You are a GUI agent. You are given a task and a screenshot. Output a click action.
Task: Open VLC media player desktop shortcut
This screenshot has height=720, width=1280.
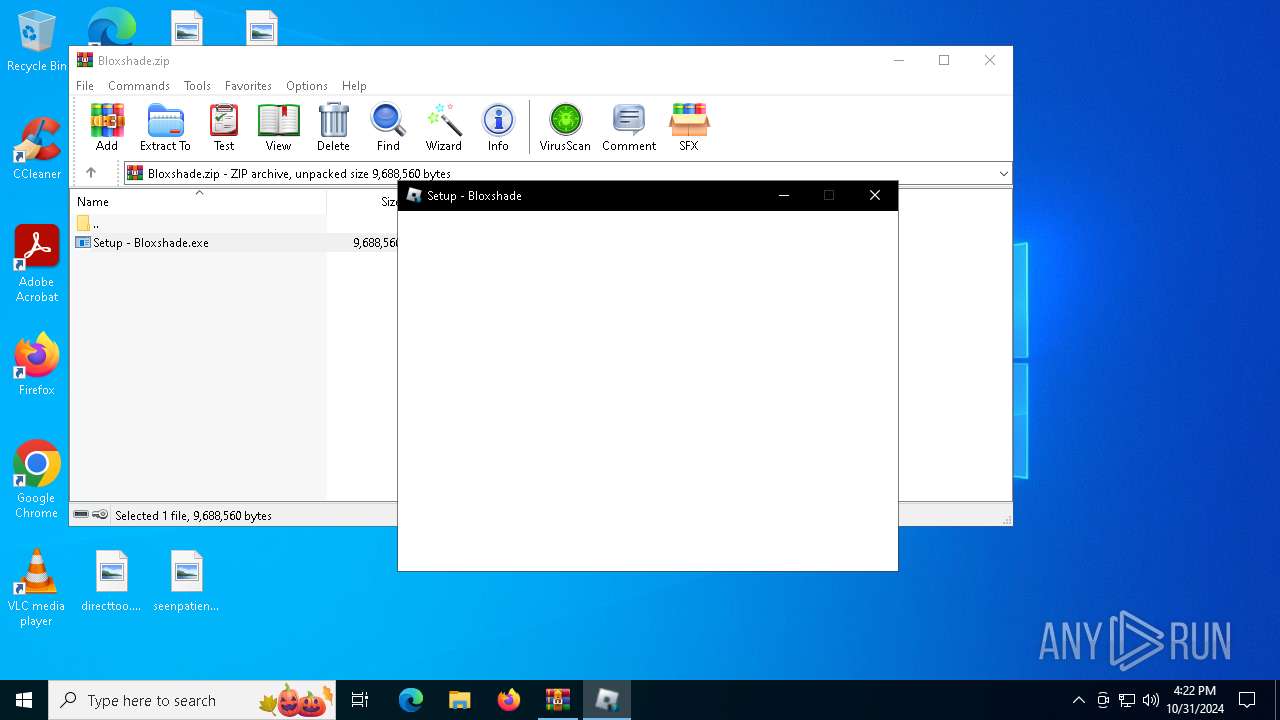pyautogui.click(x=37, y=588)
